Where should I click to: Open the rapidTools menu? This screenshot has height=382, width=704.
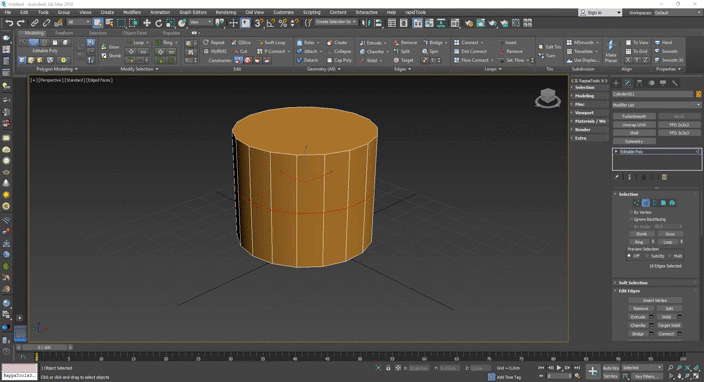tap(415, 12)
